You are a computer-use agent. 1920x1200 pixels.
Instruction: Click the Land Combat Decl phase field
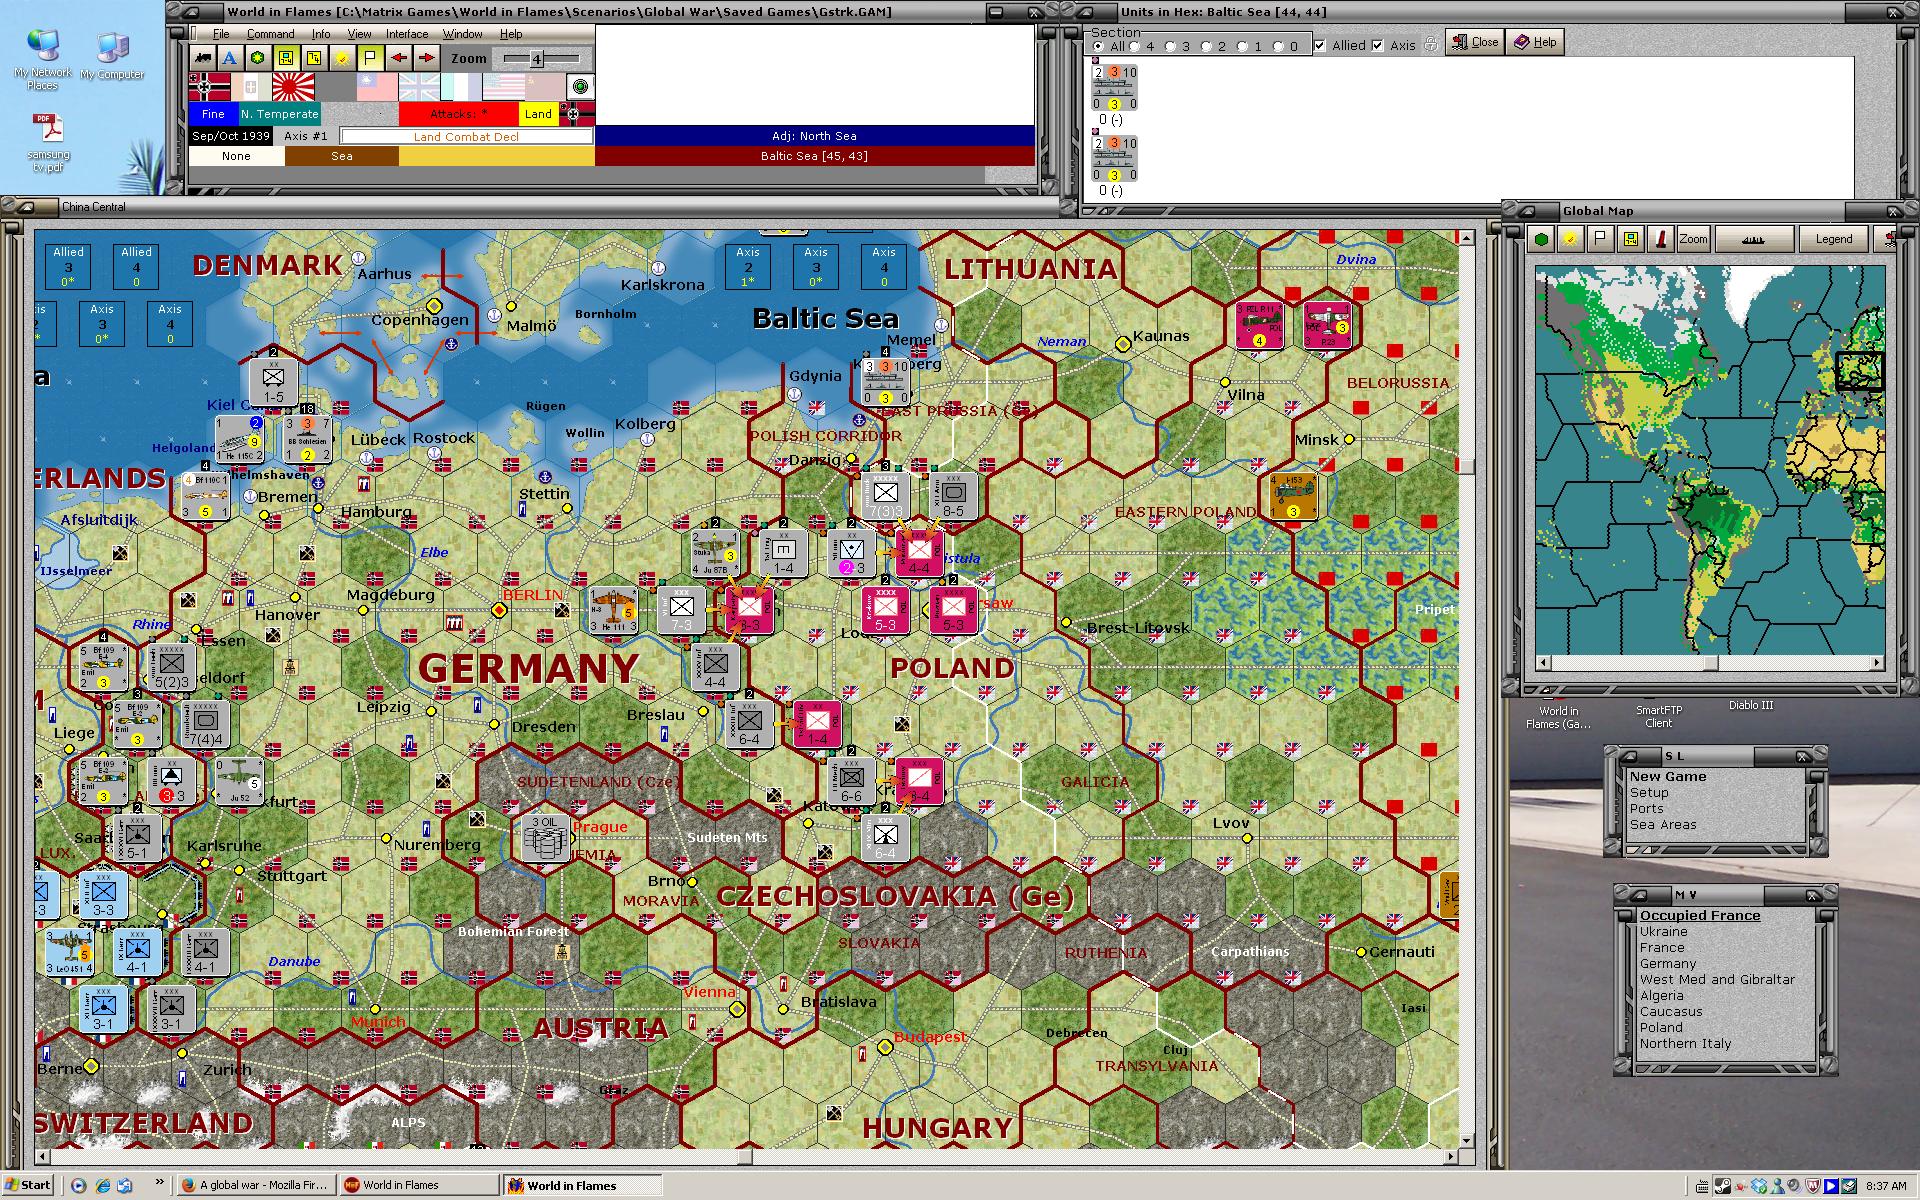pyautogui.click(x=466, y=136)
